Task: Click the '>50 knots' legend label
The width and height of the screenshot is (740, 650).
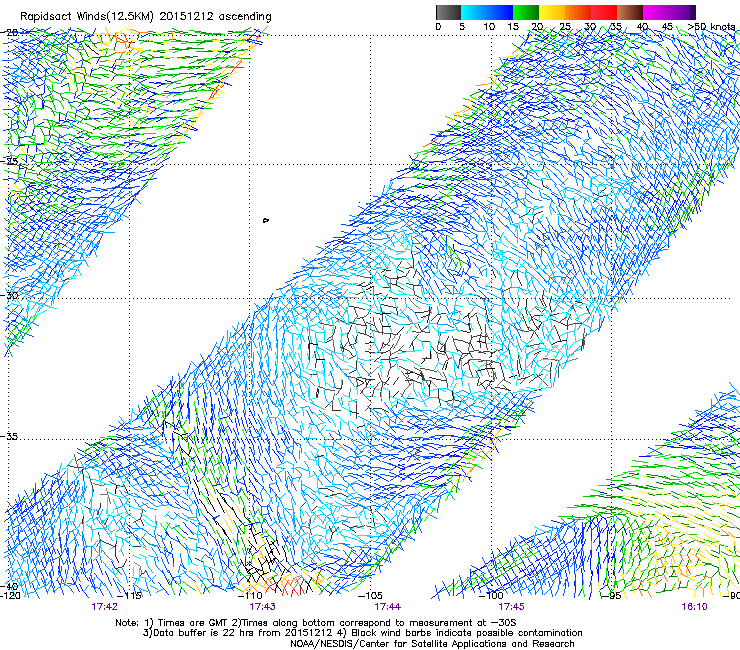Action: pos(711,27)
